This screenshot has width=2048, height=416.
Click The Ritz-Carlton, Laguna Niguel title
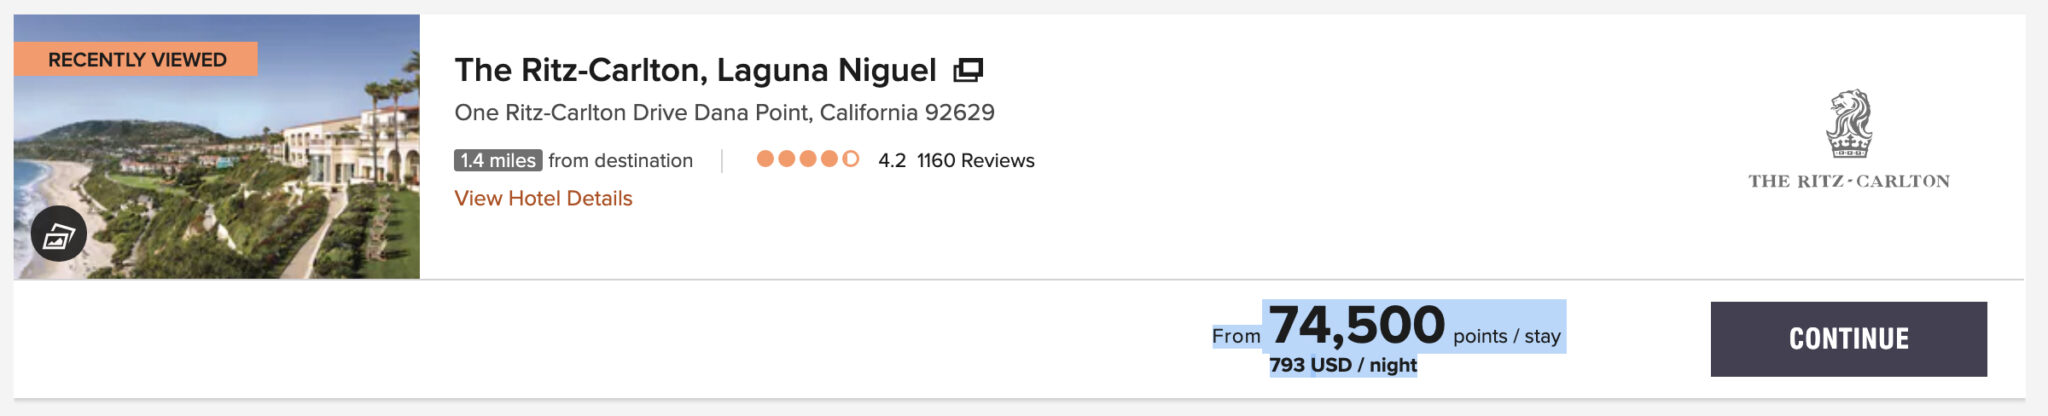pyautogui.click(x=695, y=70)
